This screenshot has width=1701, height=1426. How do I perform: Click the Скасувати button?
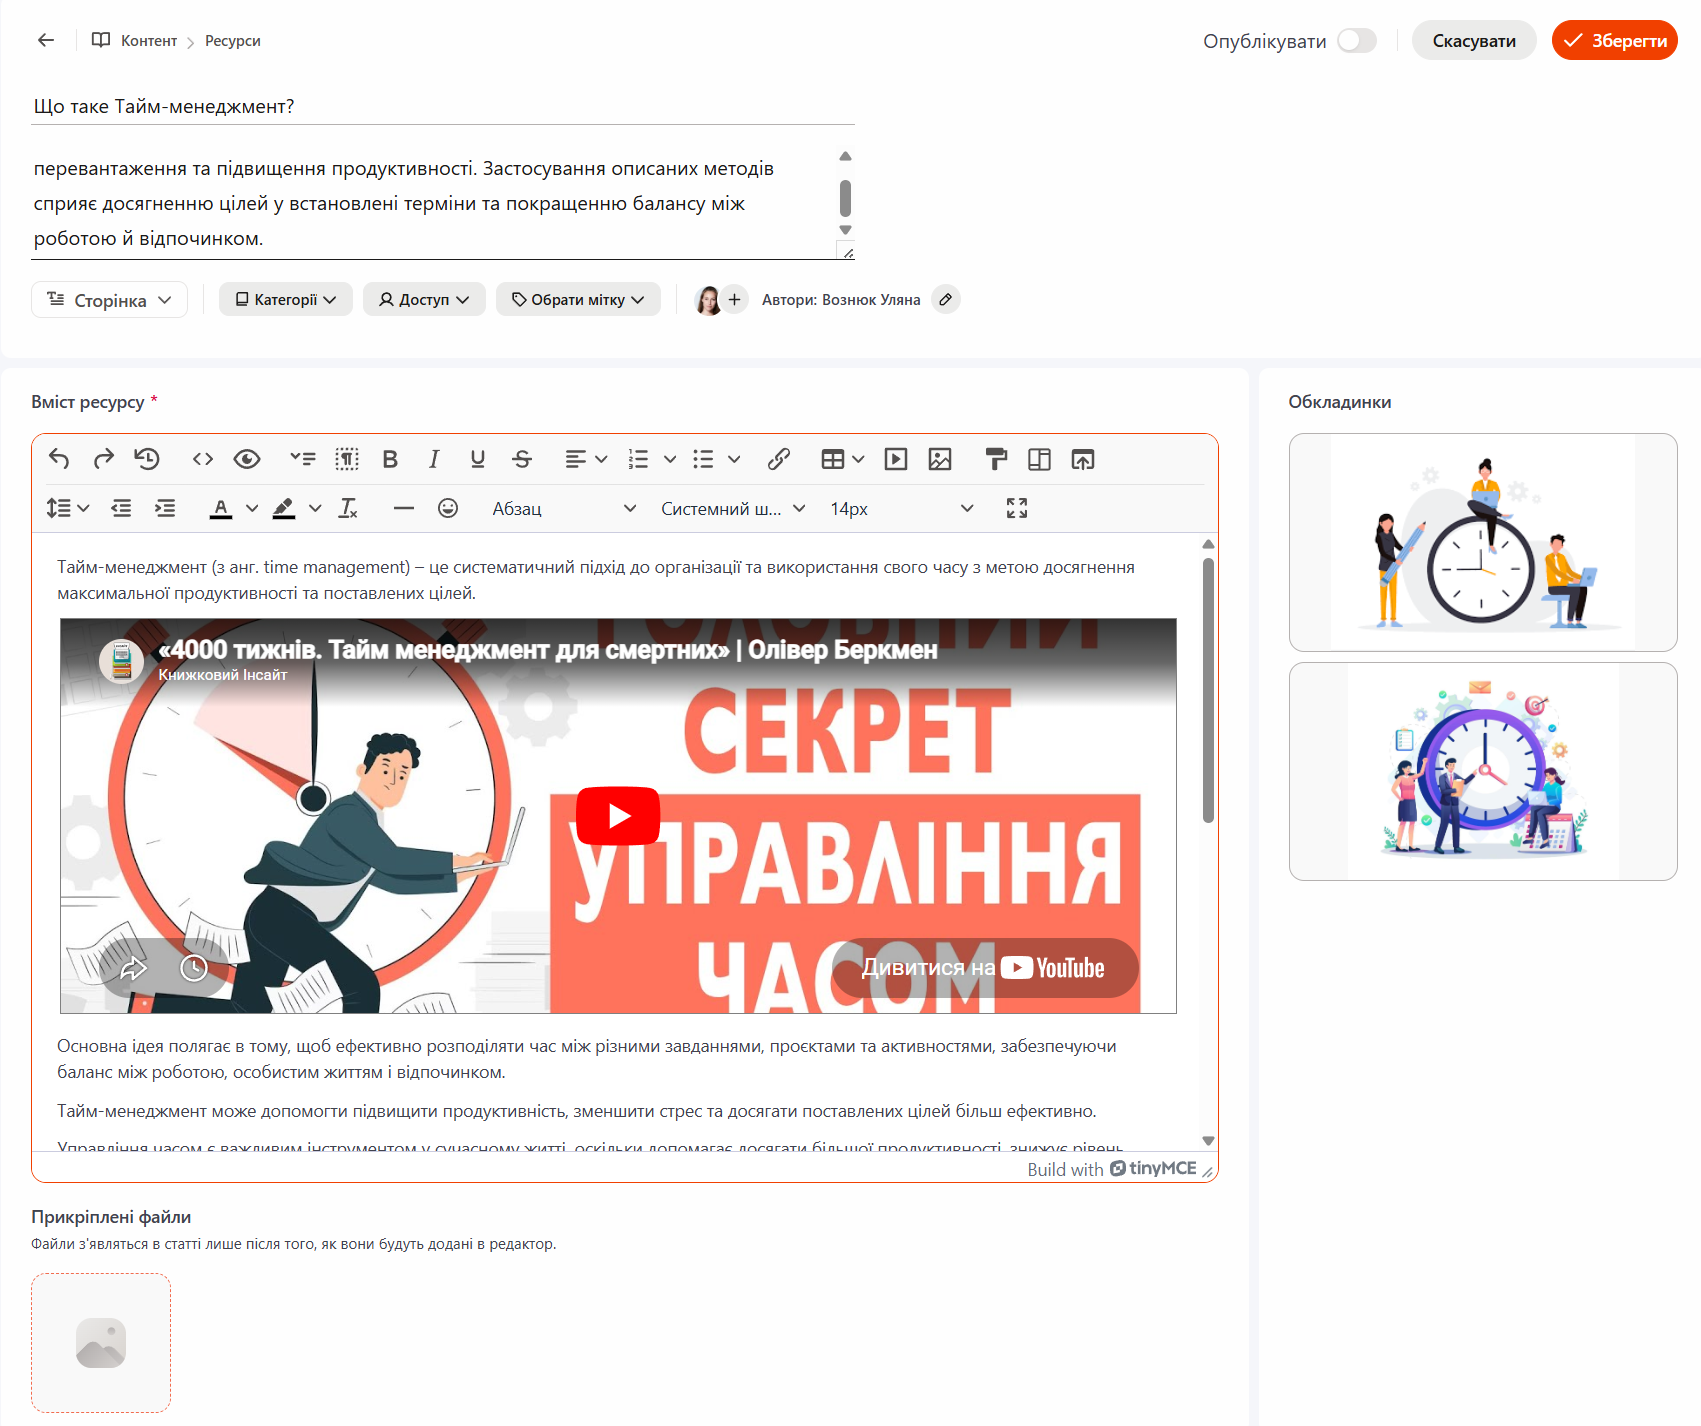(x=1474, y=40)
